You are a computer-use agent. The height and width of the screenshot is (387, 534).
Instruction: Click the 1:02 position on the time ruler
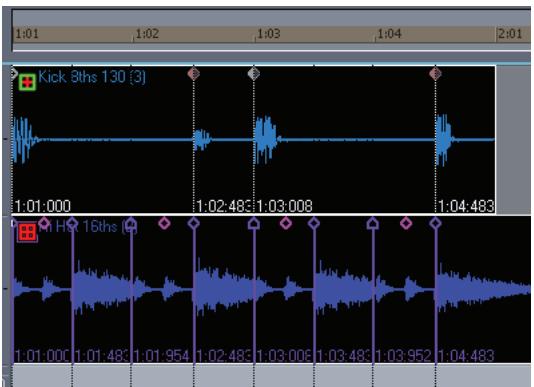click(x=147, y=34)
